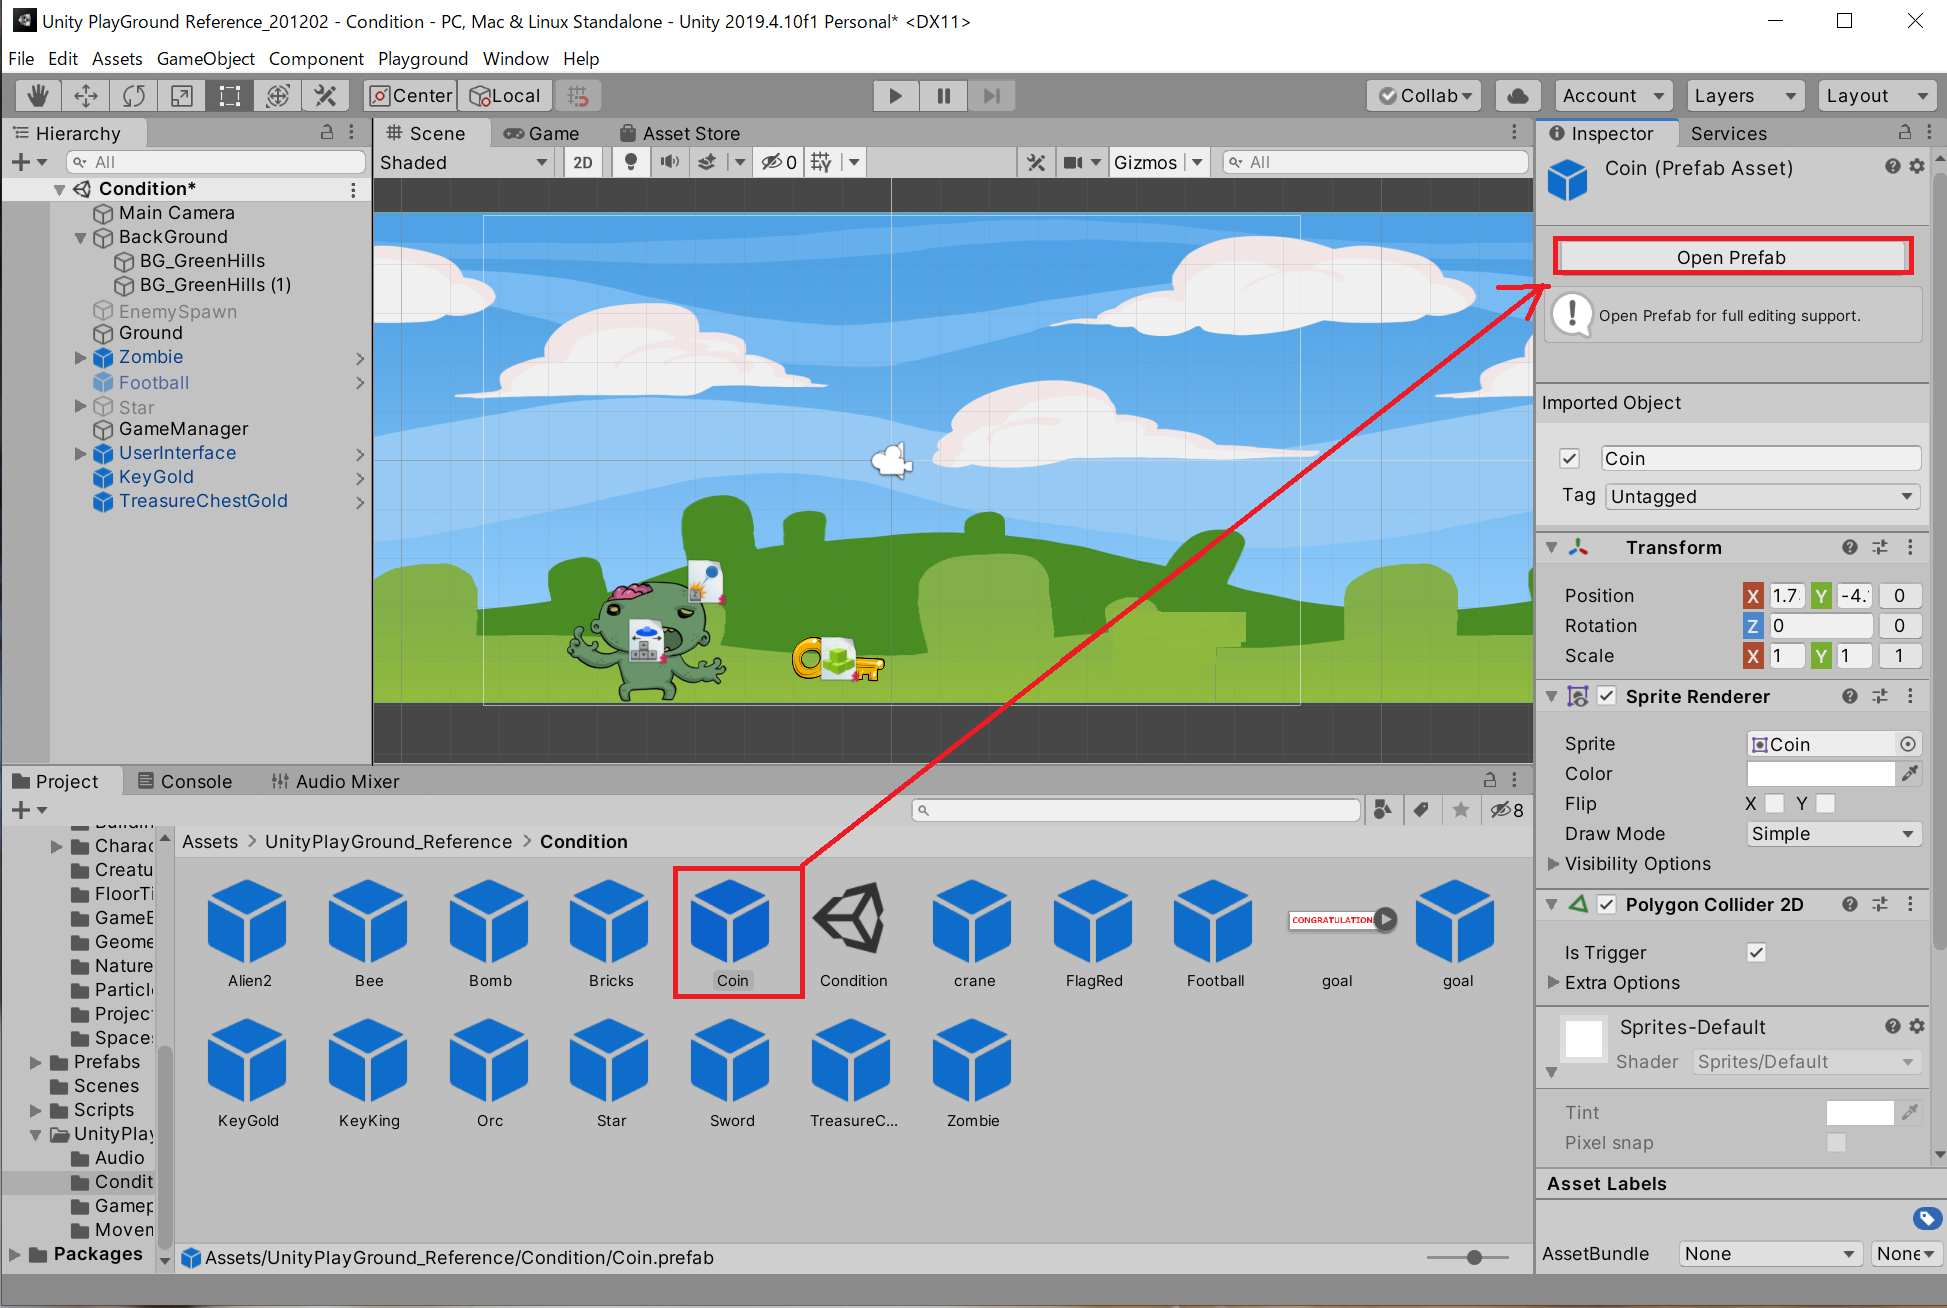Toggle 2D scene view mode
This screenshot has width=1947, height=1308.
click(583, 162)
